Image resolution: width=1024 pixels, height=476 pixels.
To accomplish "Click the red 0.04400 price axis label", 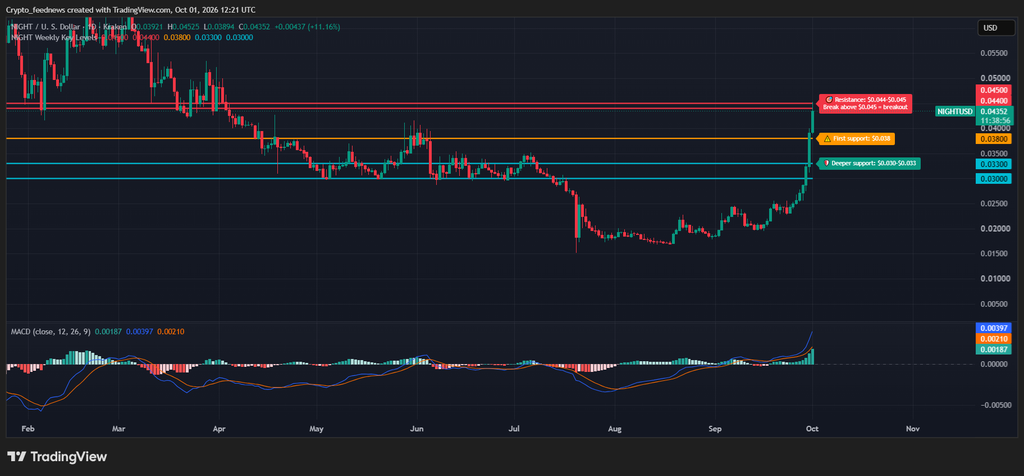I will (x=993, y=101).
